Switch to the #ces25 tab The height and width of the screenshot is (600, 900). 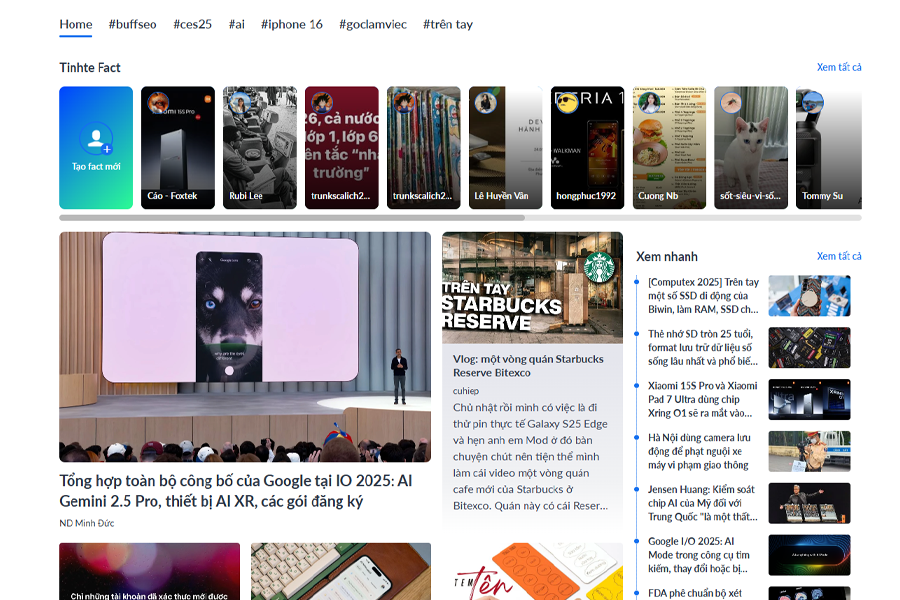(x=193, y=25)
